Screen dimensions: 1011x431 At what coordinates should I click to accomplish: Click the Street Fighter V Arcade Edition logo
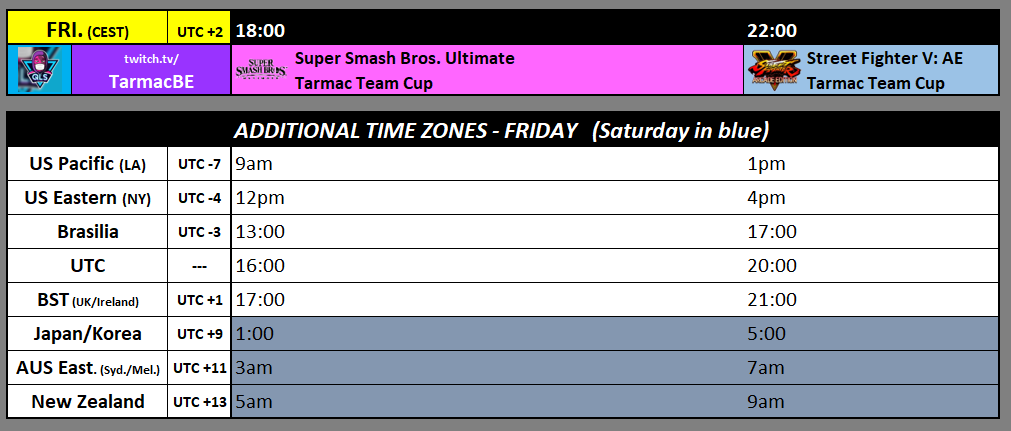(x=773, y=70)
